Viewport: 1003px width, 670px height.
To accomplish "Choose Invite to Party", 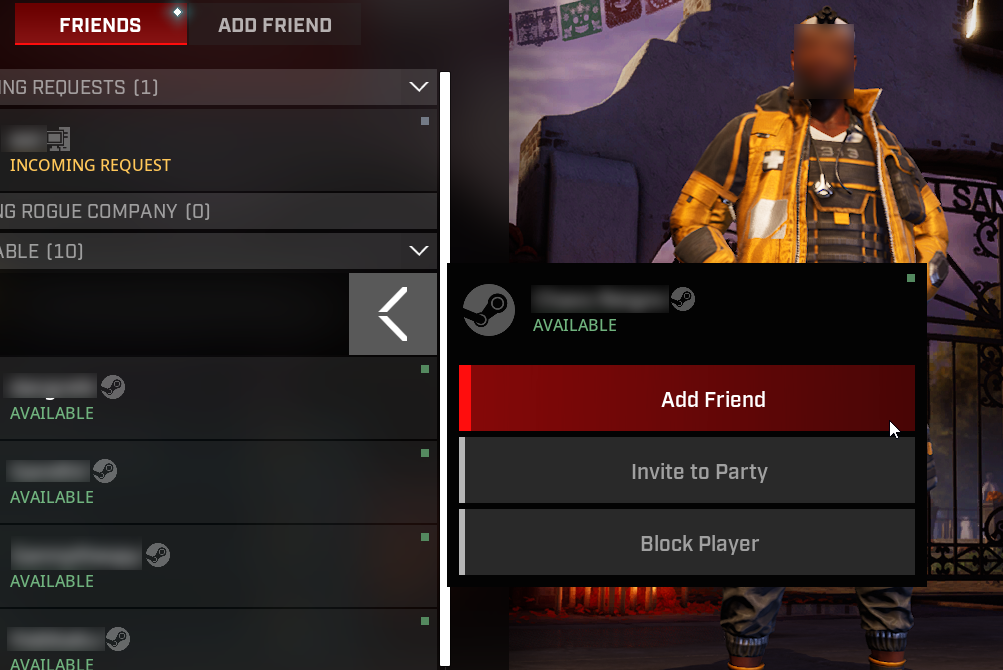I will (687, 471).
